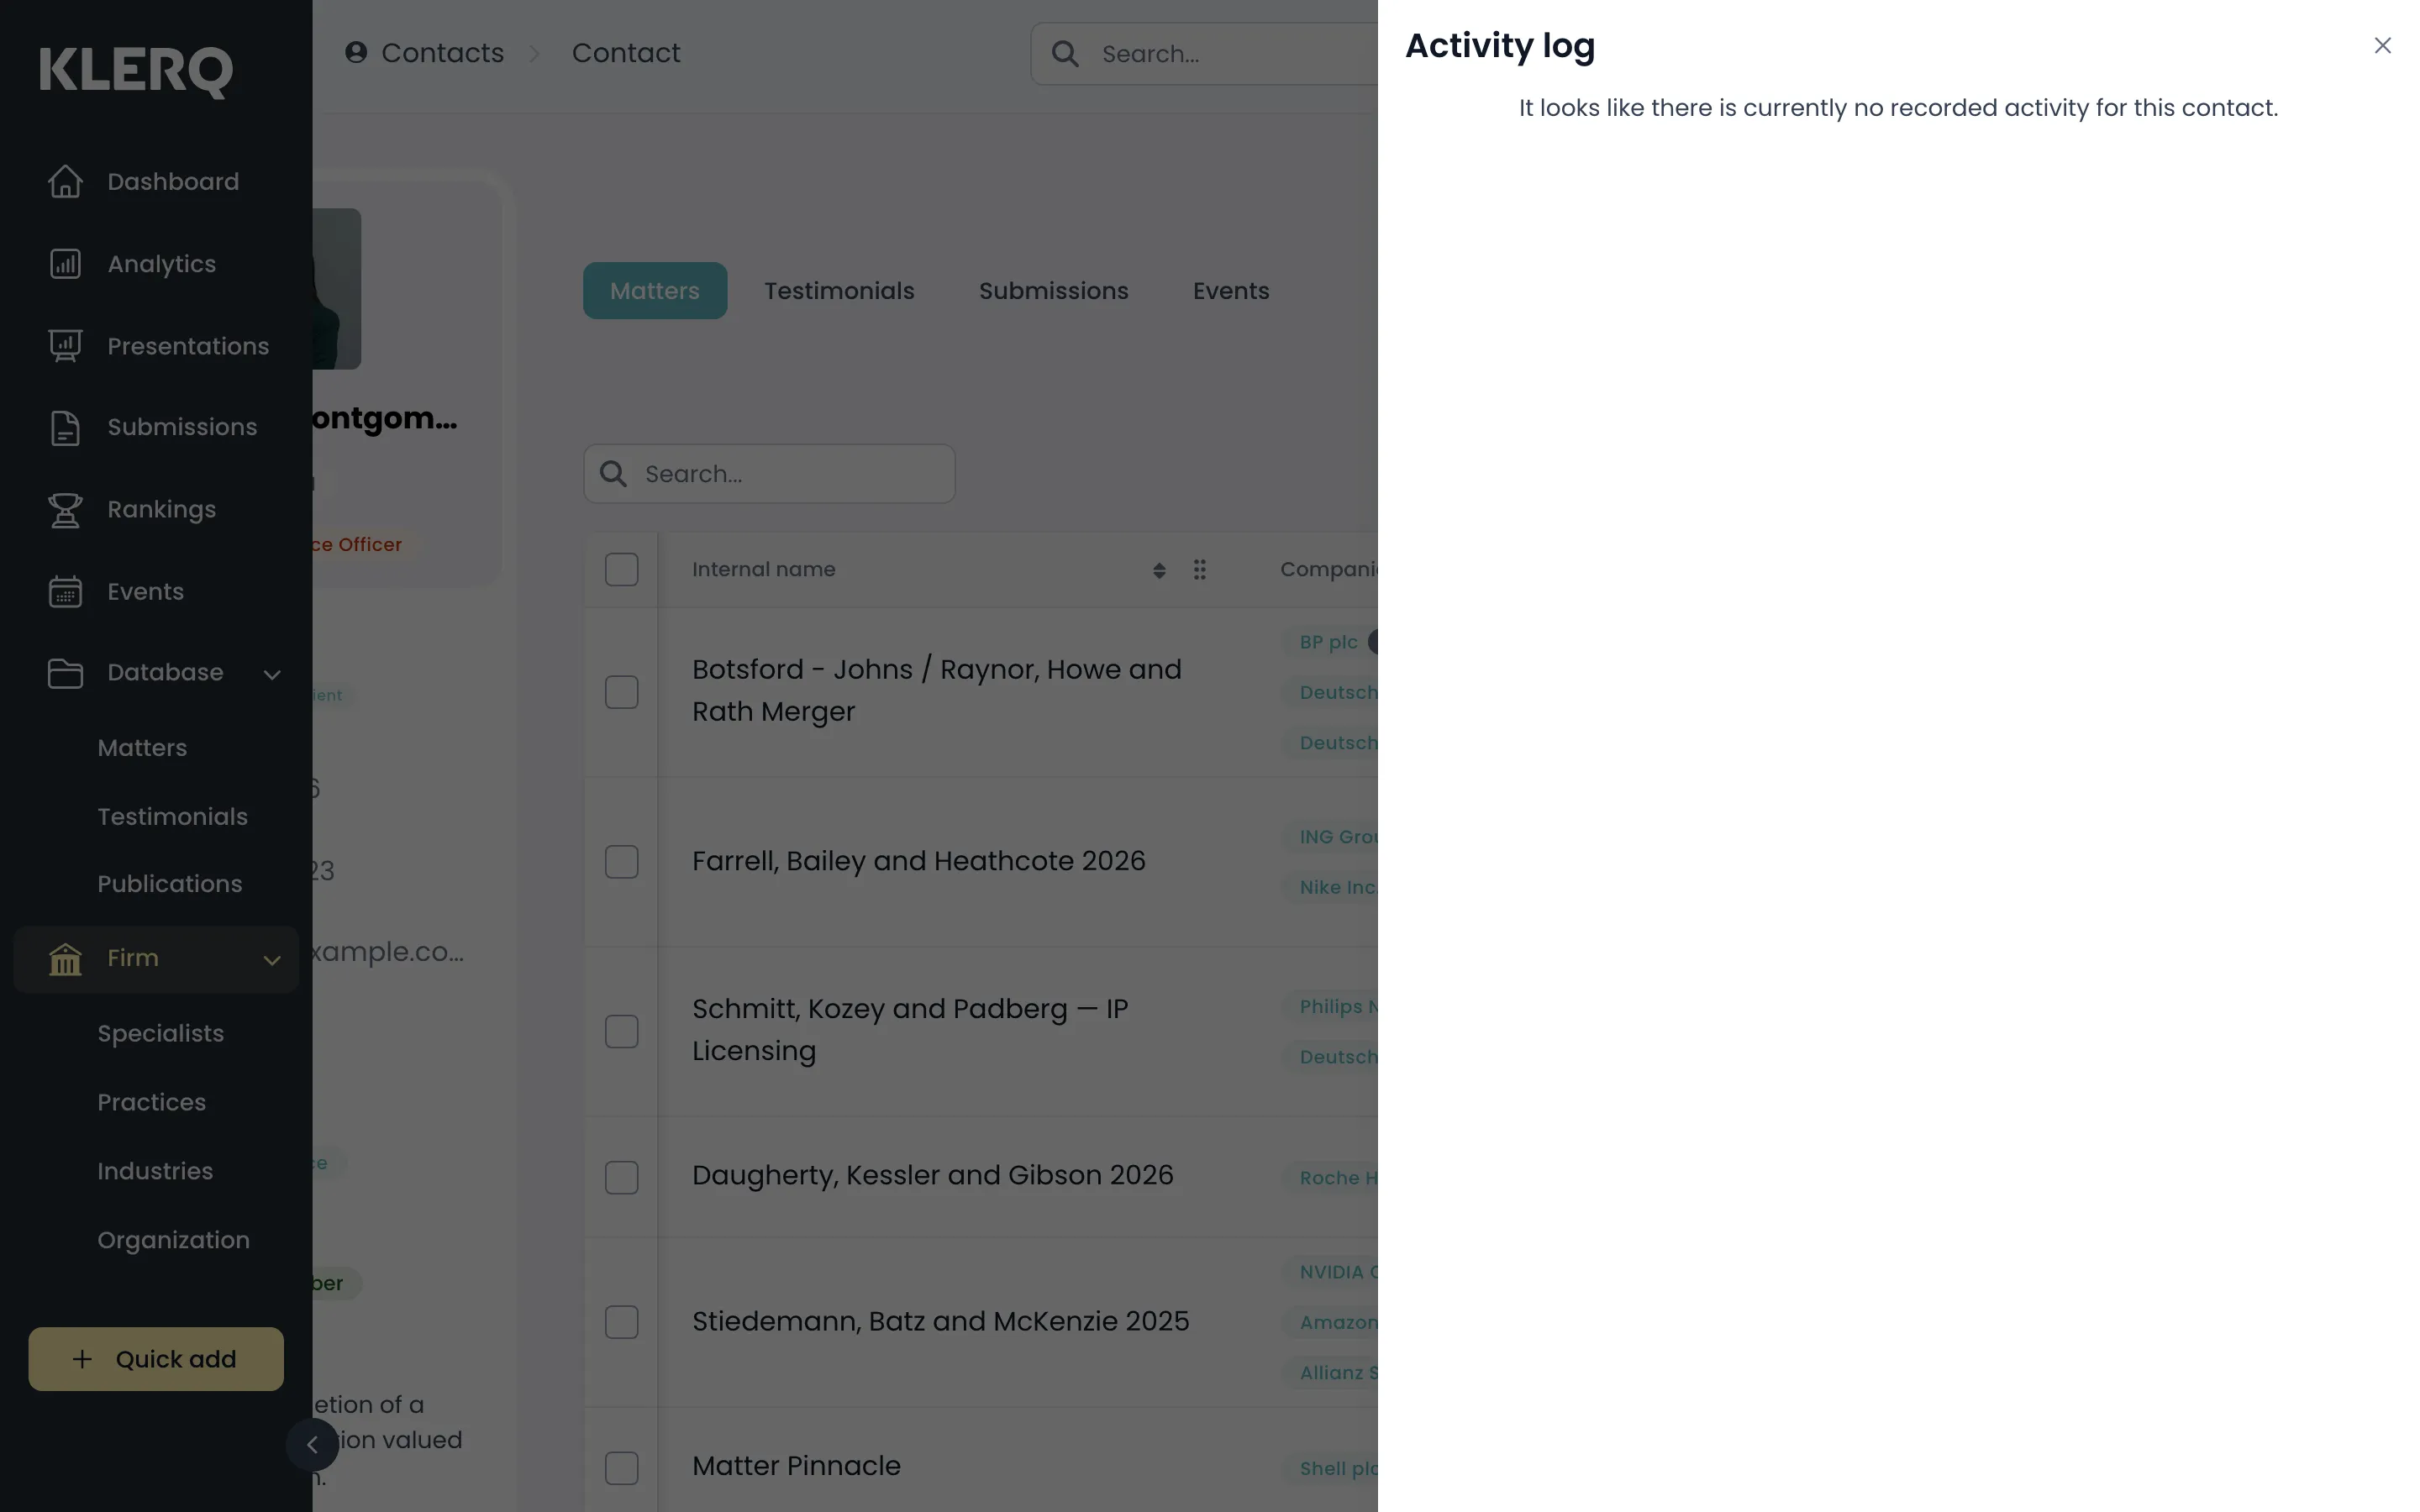Click the top search magnifier icon

click(1065, 54)
